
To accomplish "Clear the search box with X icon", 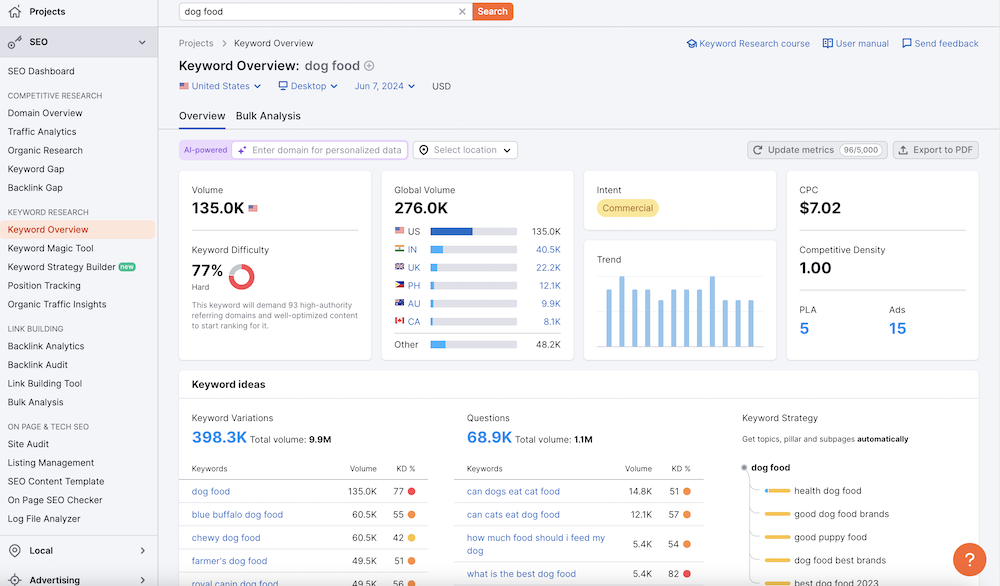I will click(x=462, y=12).
